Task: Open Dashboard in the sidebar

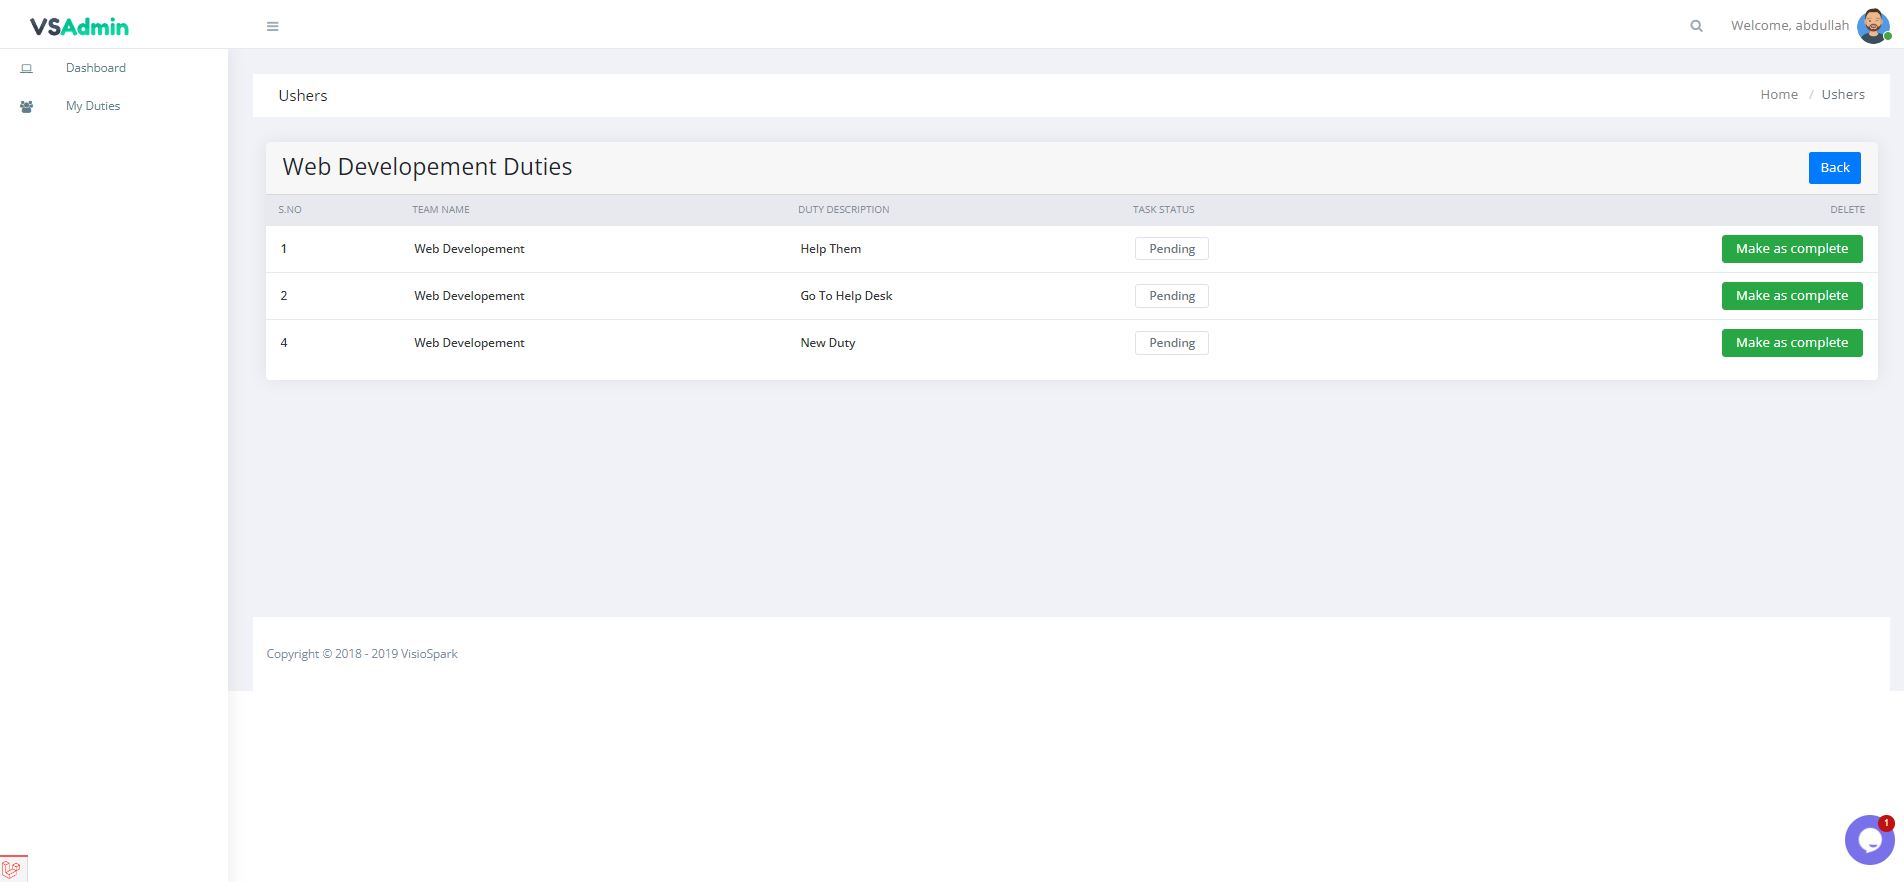Action: click(x=96, y=68)
